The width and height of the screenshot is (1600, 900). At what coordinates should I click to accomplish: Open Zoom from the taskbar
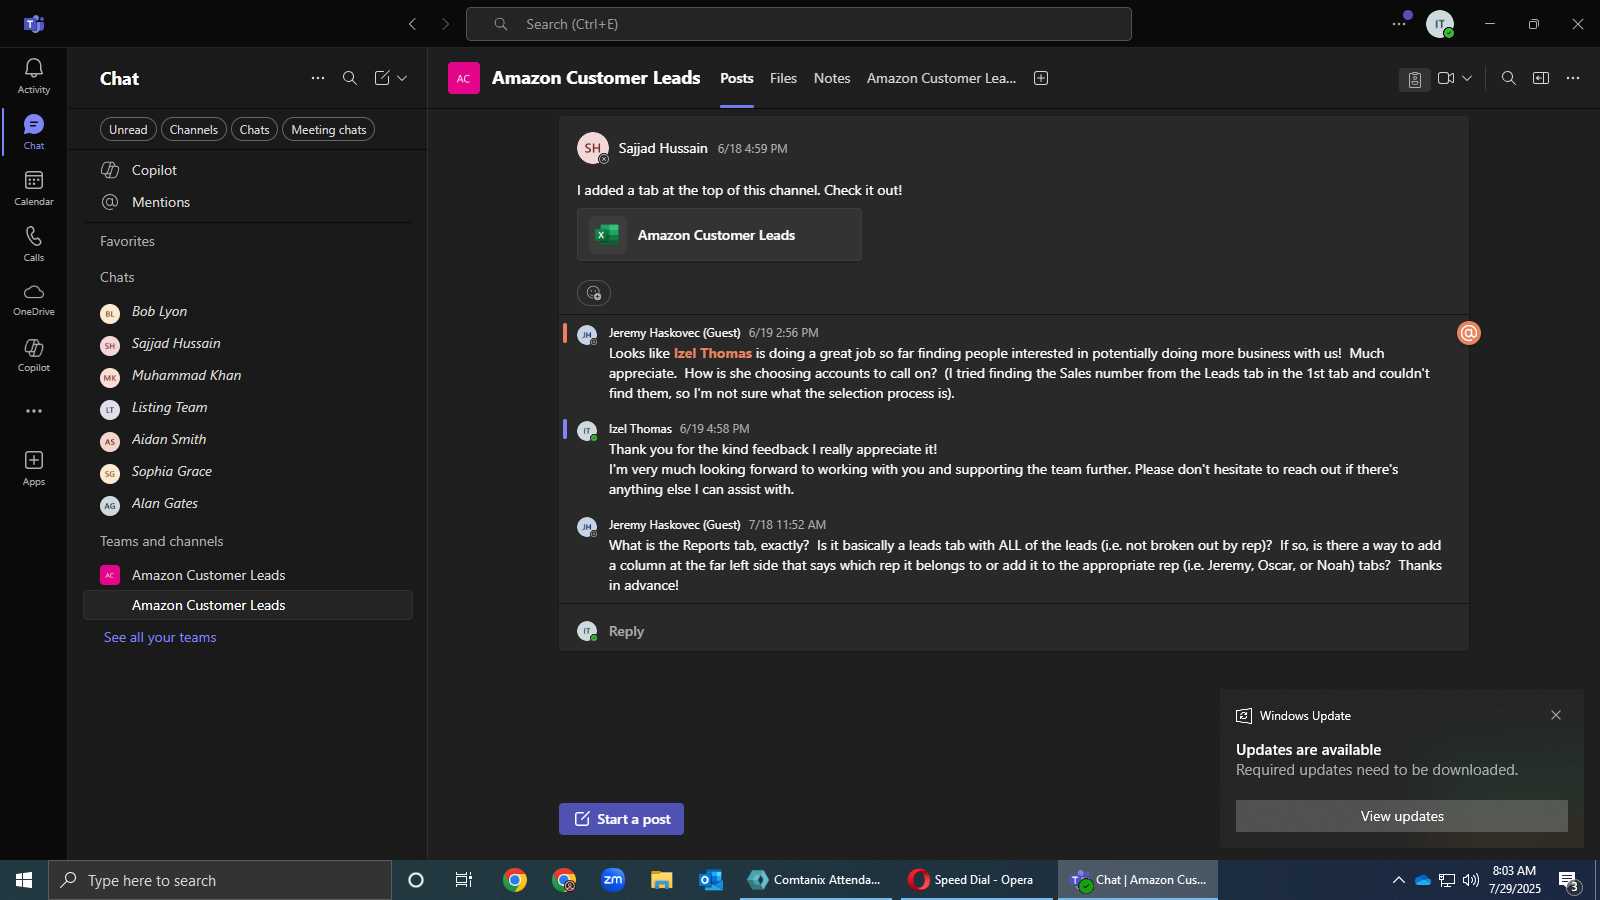(x=613, y=880)
